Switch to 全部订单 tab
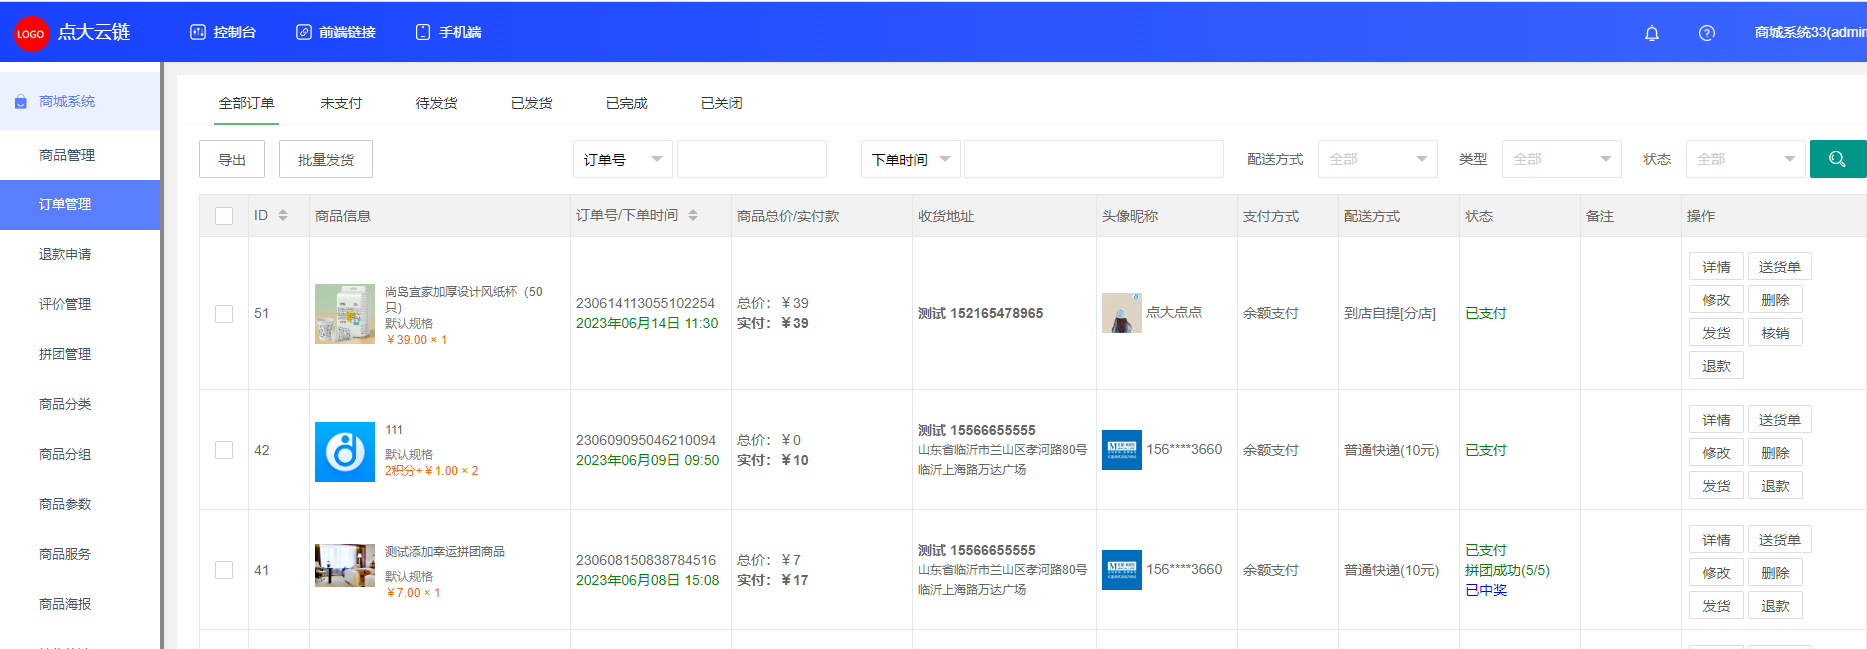The width and height of the screenshot is (1867, 649). click(247, 103)
